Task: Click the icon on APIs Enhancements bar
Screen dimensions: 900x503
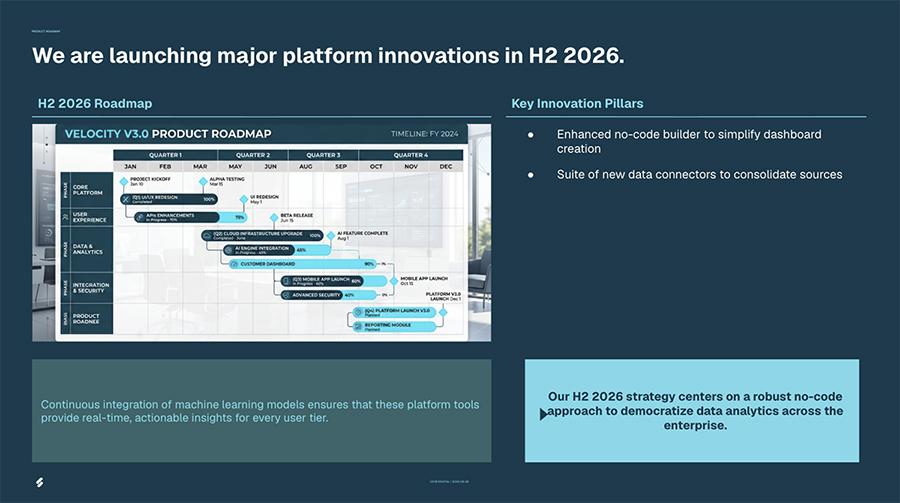Action: (x=140, y=217)
